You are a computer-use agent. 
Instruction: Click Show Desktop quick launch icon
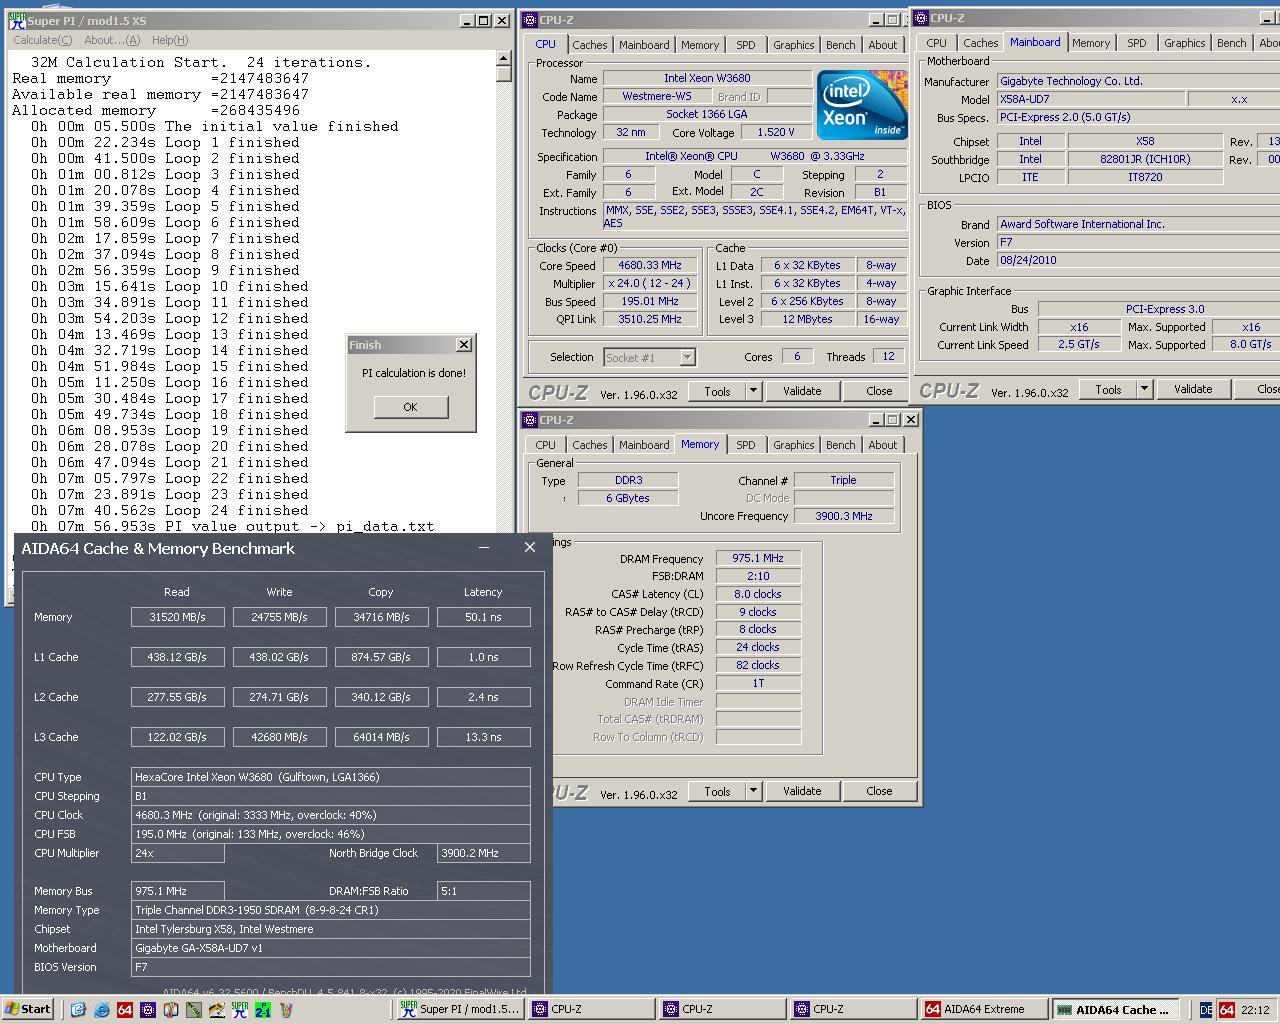point(78,1010)
